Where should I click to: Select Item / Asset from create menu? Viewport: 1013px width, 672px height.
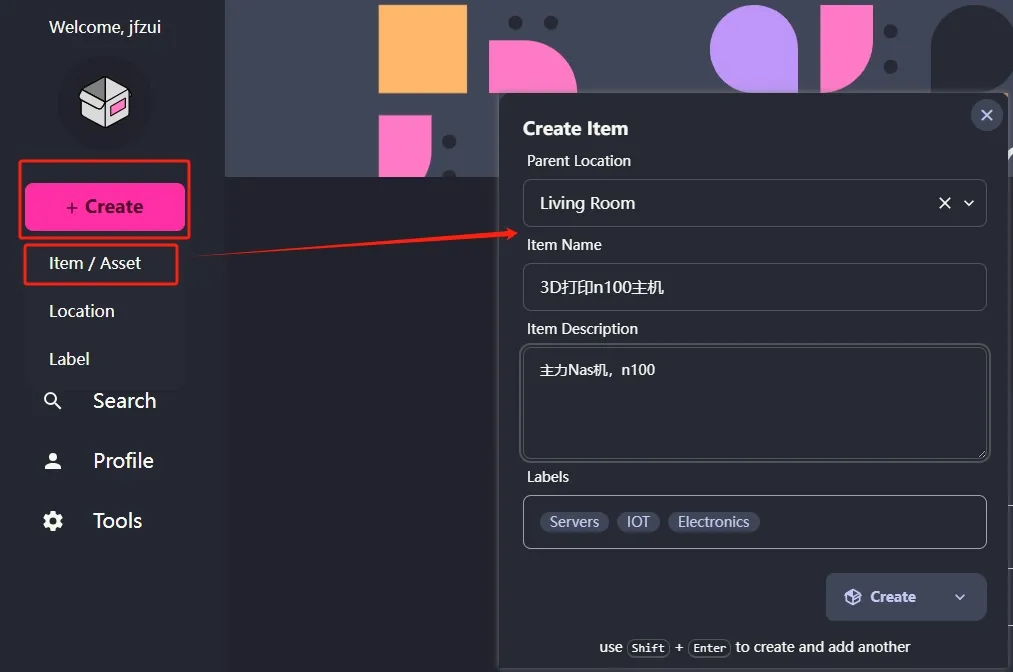(x=95, y=263)
